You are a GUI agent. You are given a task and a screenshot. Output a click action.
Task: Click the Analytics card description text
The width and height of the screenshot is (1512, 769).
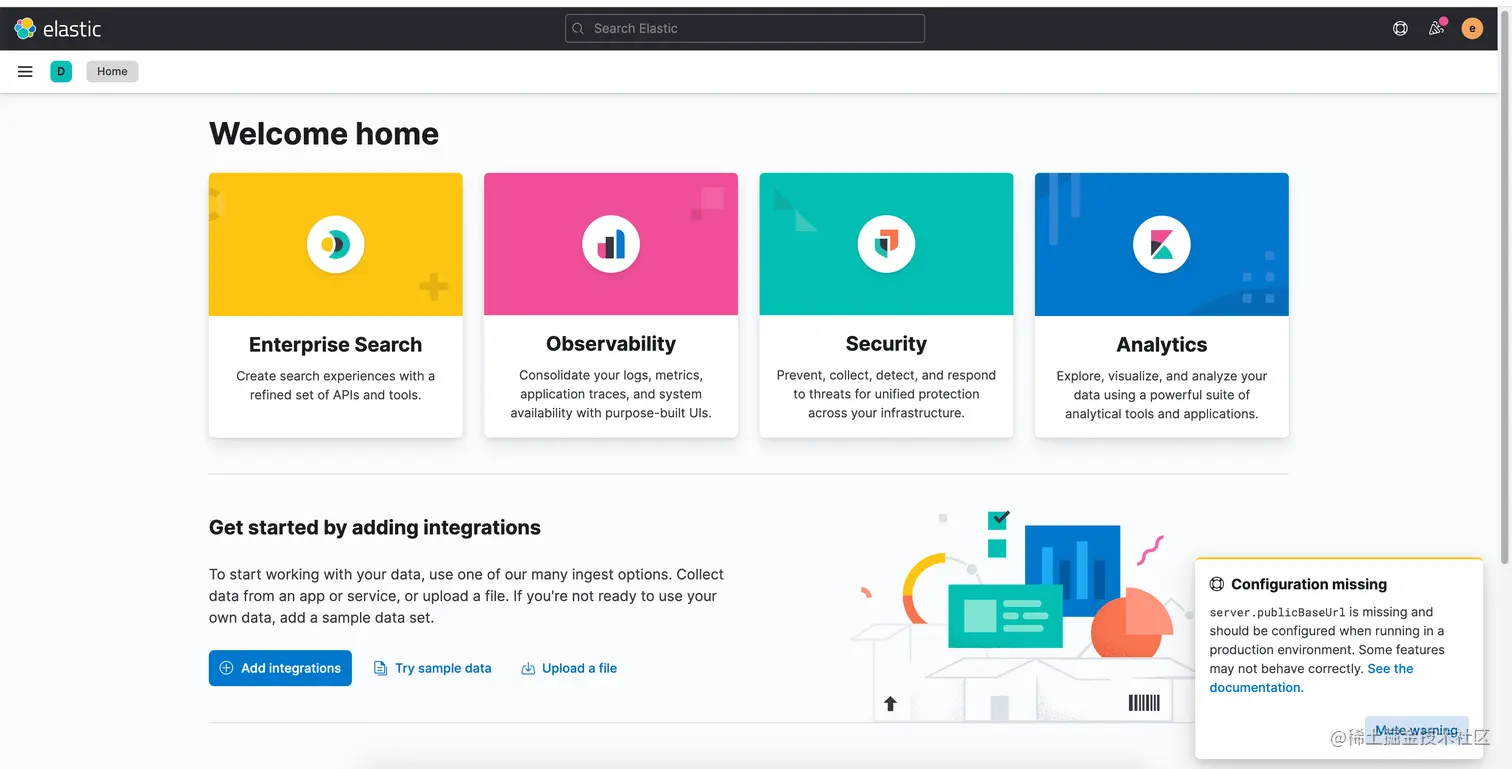[x=1162, y=395]
